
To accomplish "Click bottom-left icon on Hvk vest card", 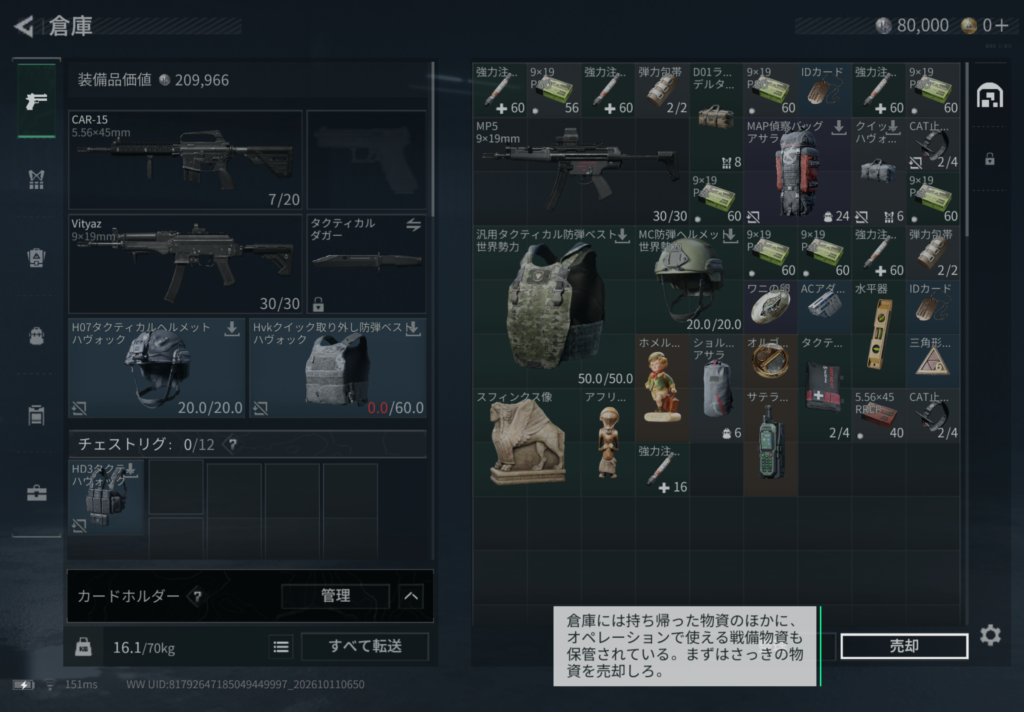I will (x=261, y=409).
